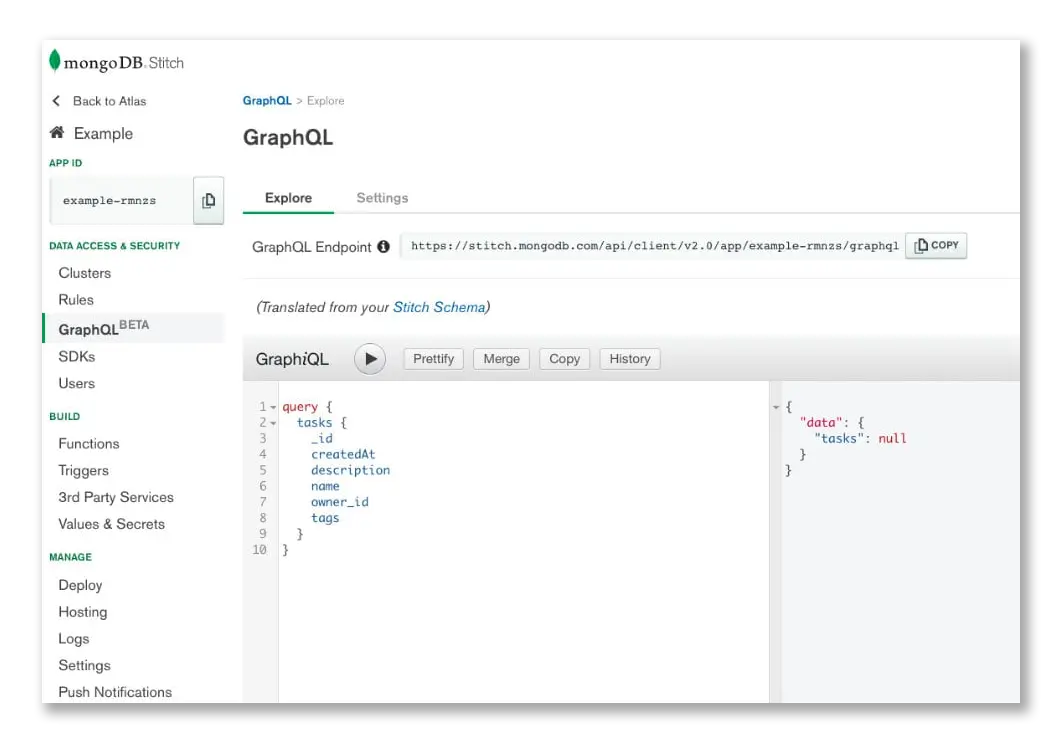
Task: Collapse line 1 query fold arrow
Action: click(273, 407)
